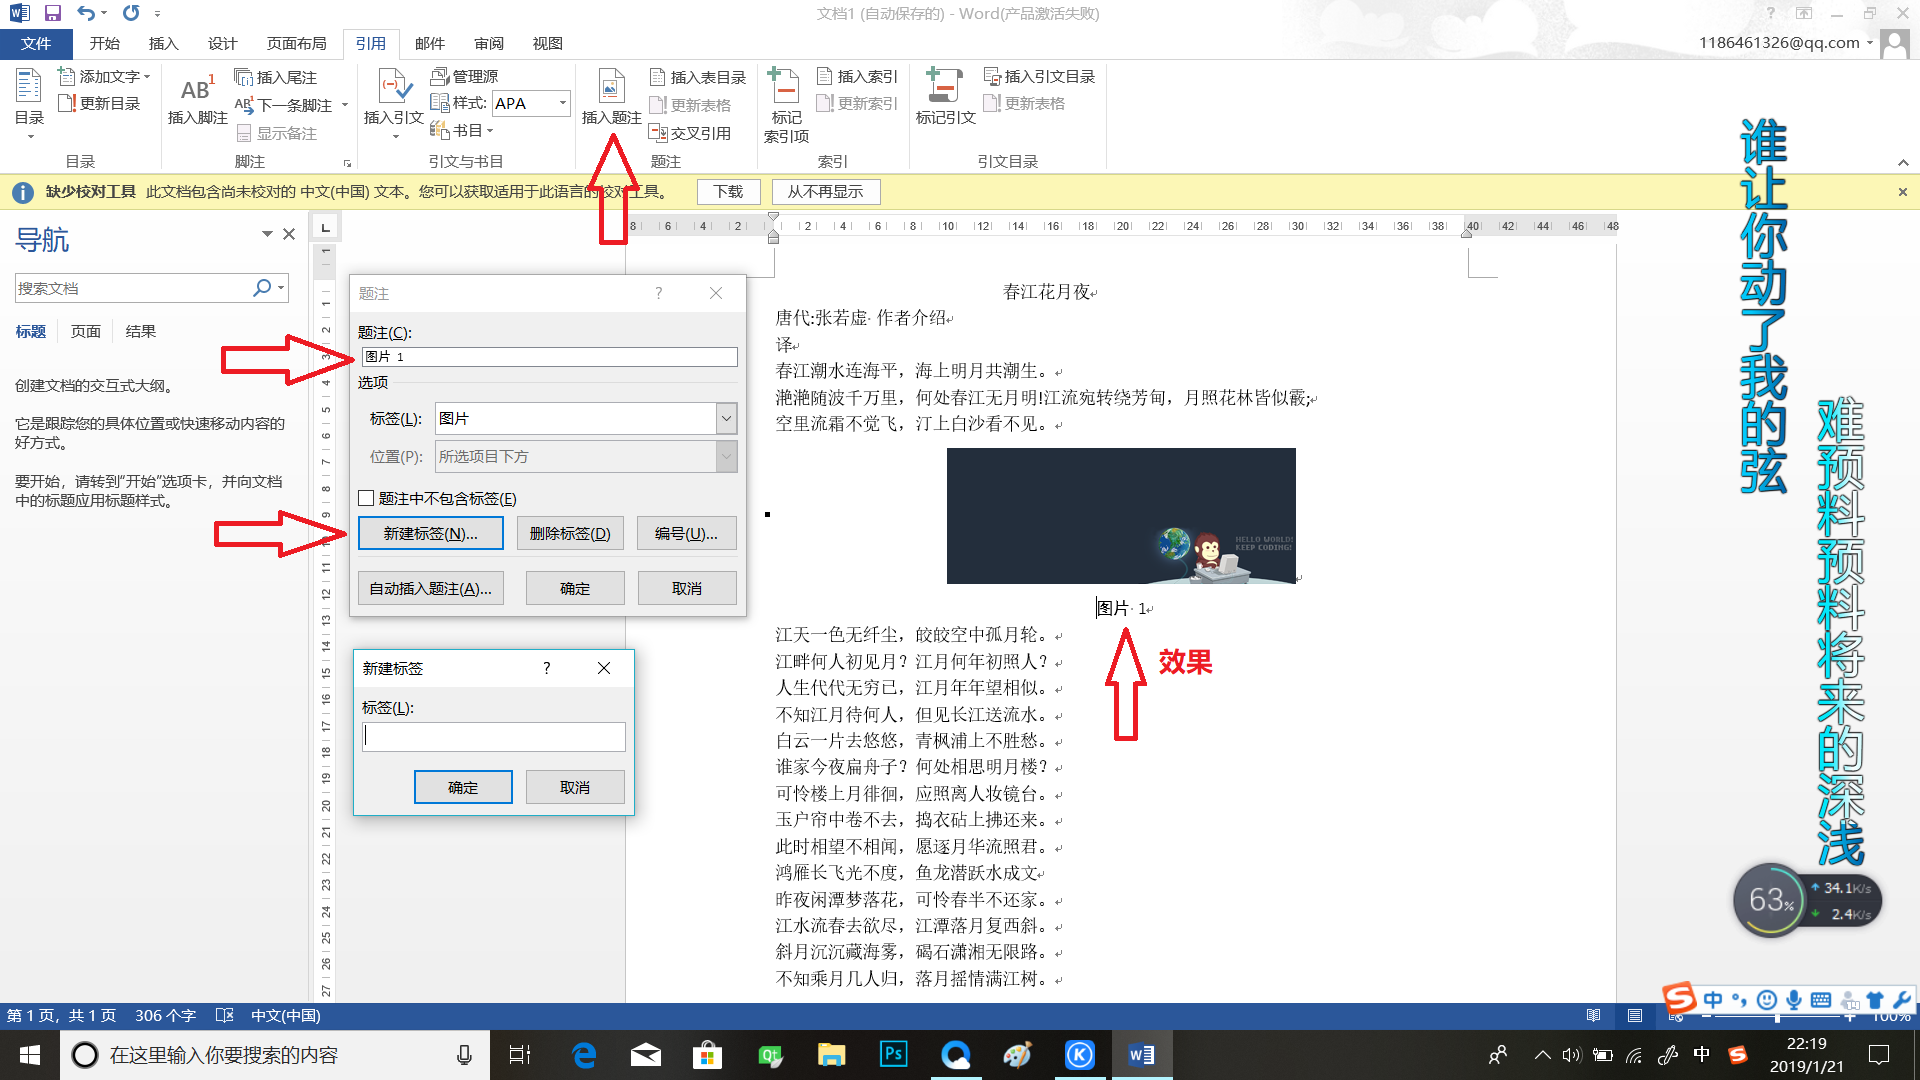Select the inserted picture in the document

pyautogui.click(x=1121, y=516)
